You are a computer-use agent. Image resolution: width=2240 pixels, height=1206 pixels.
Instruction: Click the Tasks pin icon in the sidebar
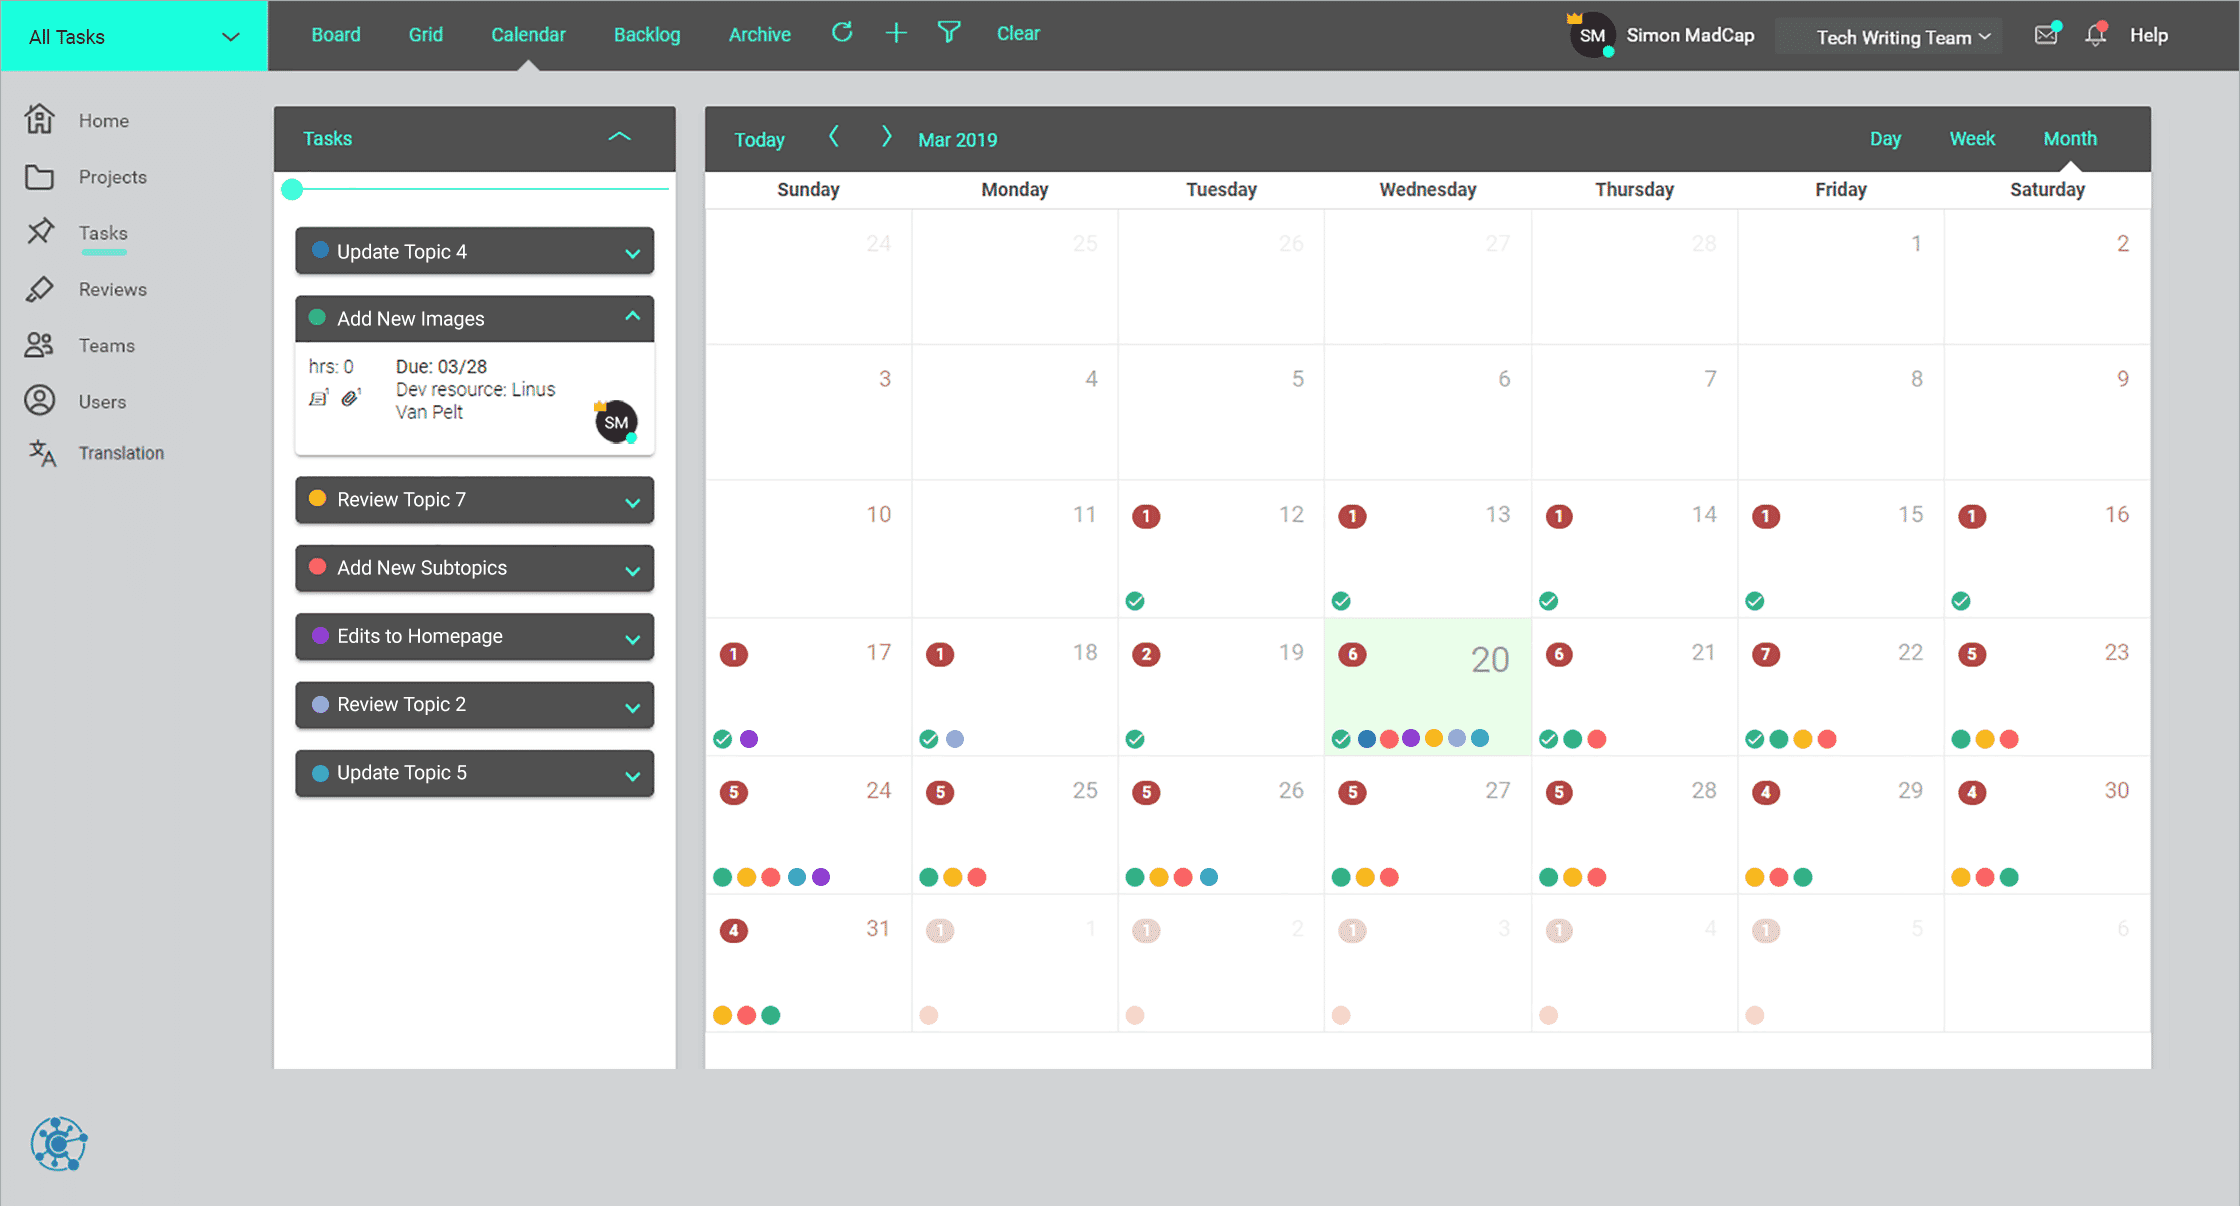40,232
